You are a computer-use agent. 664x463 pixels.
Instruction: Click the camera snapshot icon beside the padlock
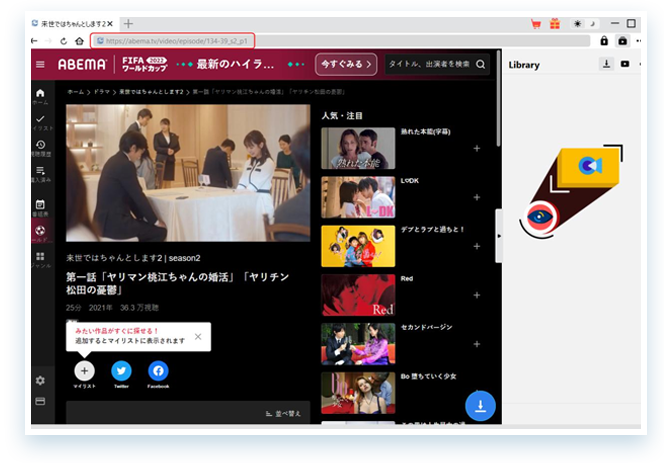coord(622,41)
